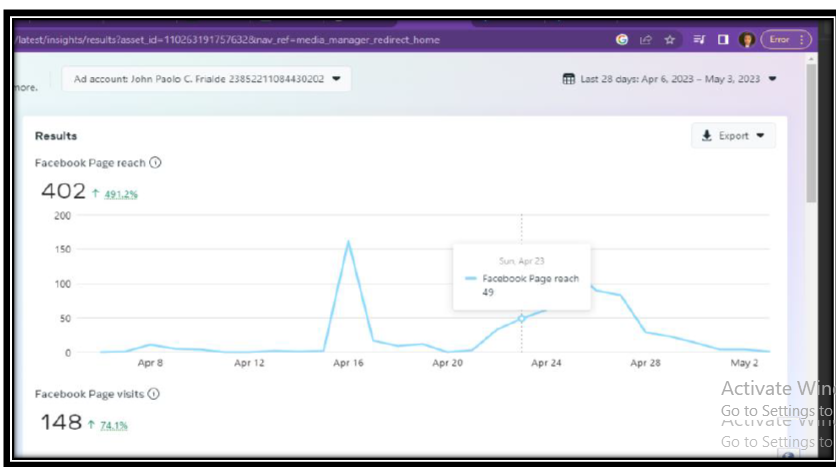Click the Apr 16 axis label

click(x=348, y=363)
